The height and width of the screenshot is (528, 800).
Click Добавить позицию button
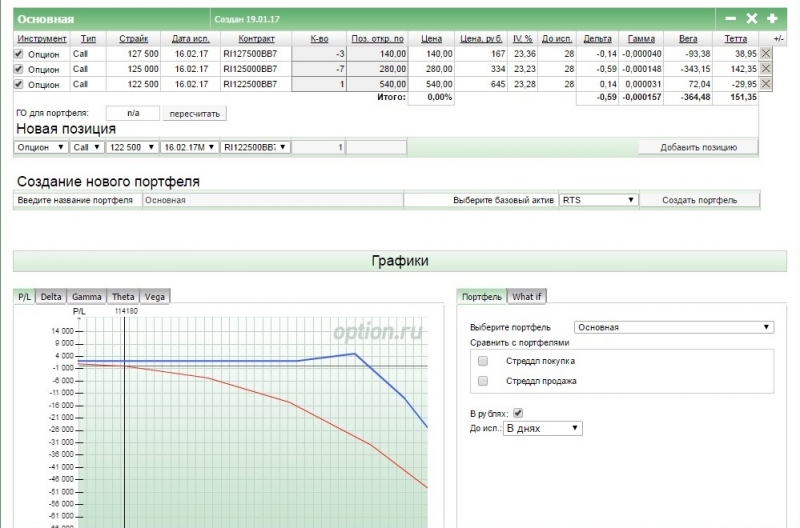point(698,147)
